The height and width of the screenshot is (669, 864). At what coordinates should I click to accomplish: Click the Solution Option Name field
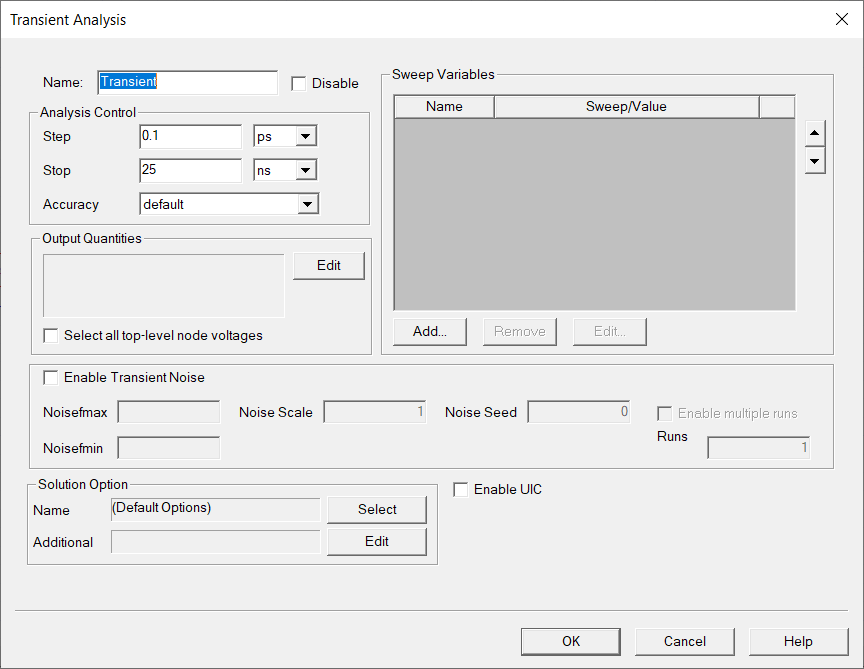coord(215,509)
